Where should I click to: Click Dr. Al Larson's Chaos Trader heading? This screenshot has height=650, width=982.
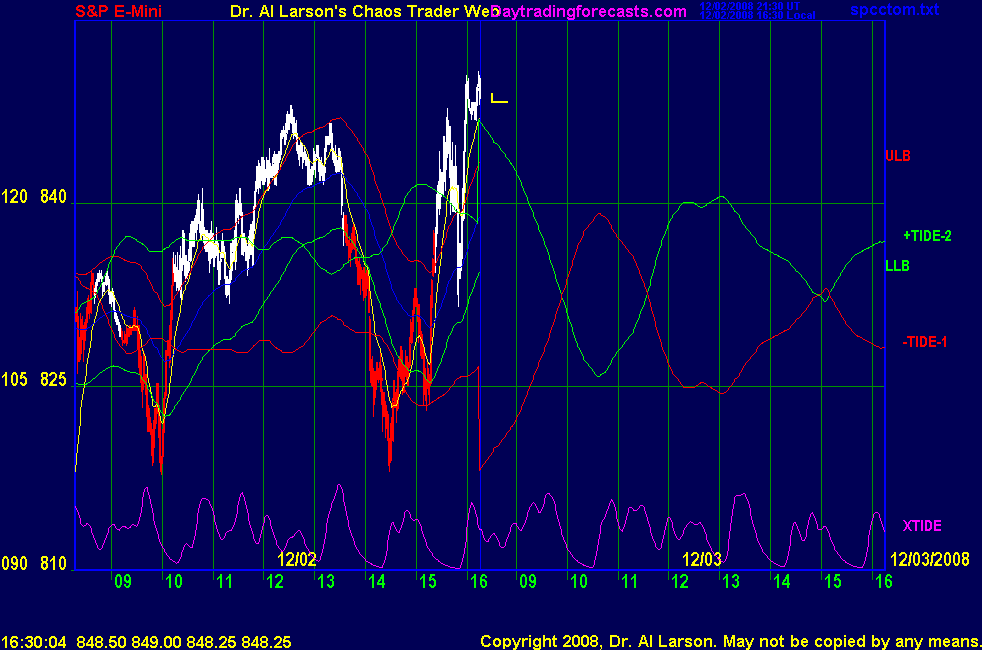point(357,12)
